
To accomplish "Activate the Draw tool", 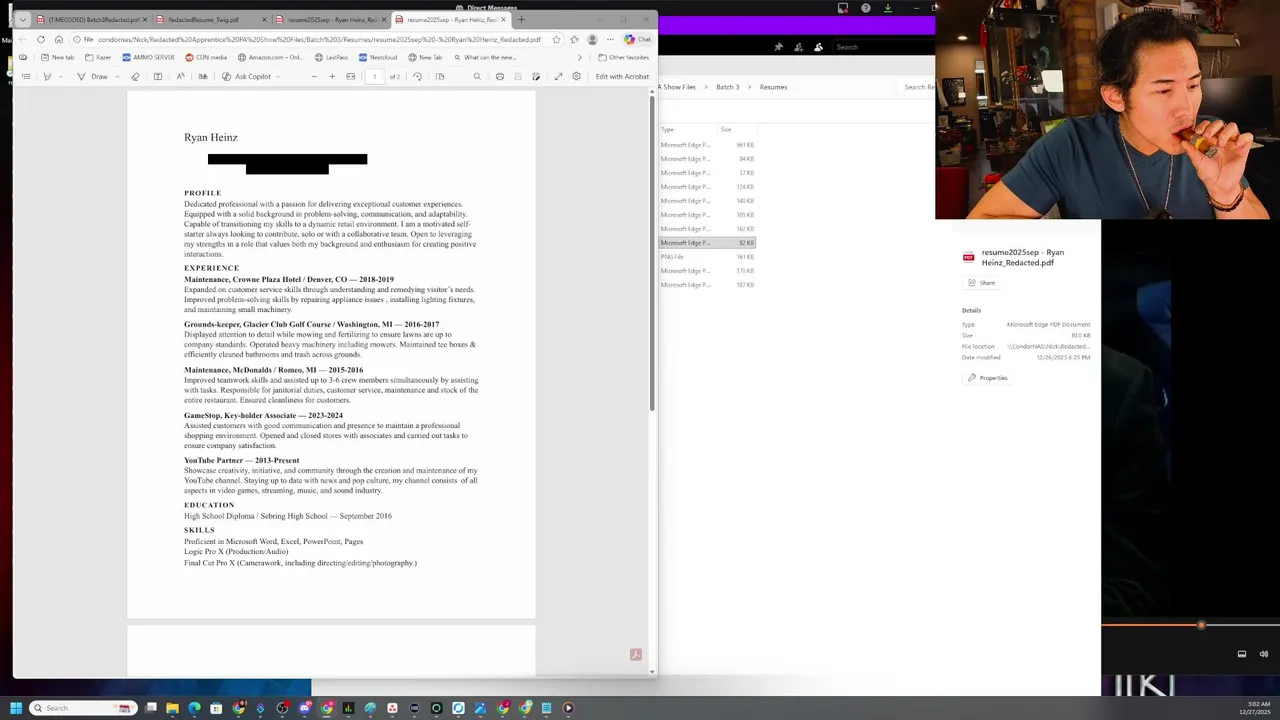I will [92, 76].
